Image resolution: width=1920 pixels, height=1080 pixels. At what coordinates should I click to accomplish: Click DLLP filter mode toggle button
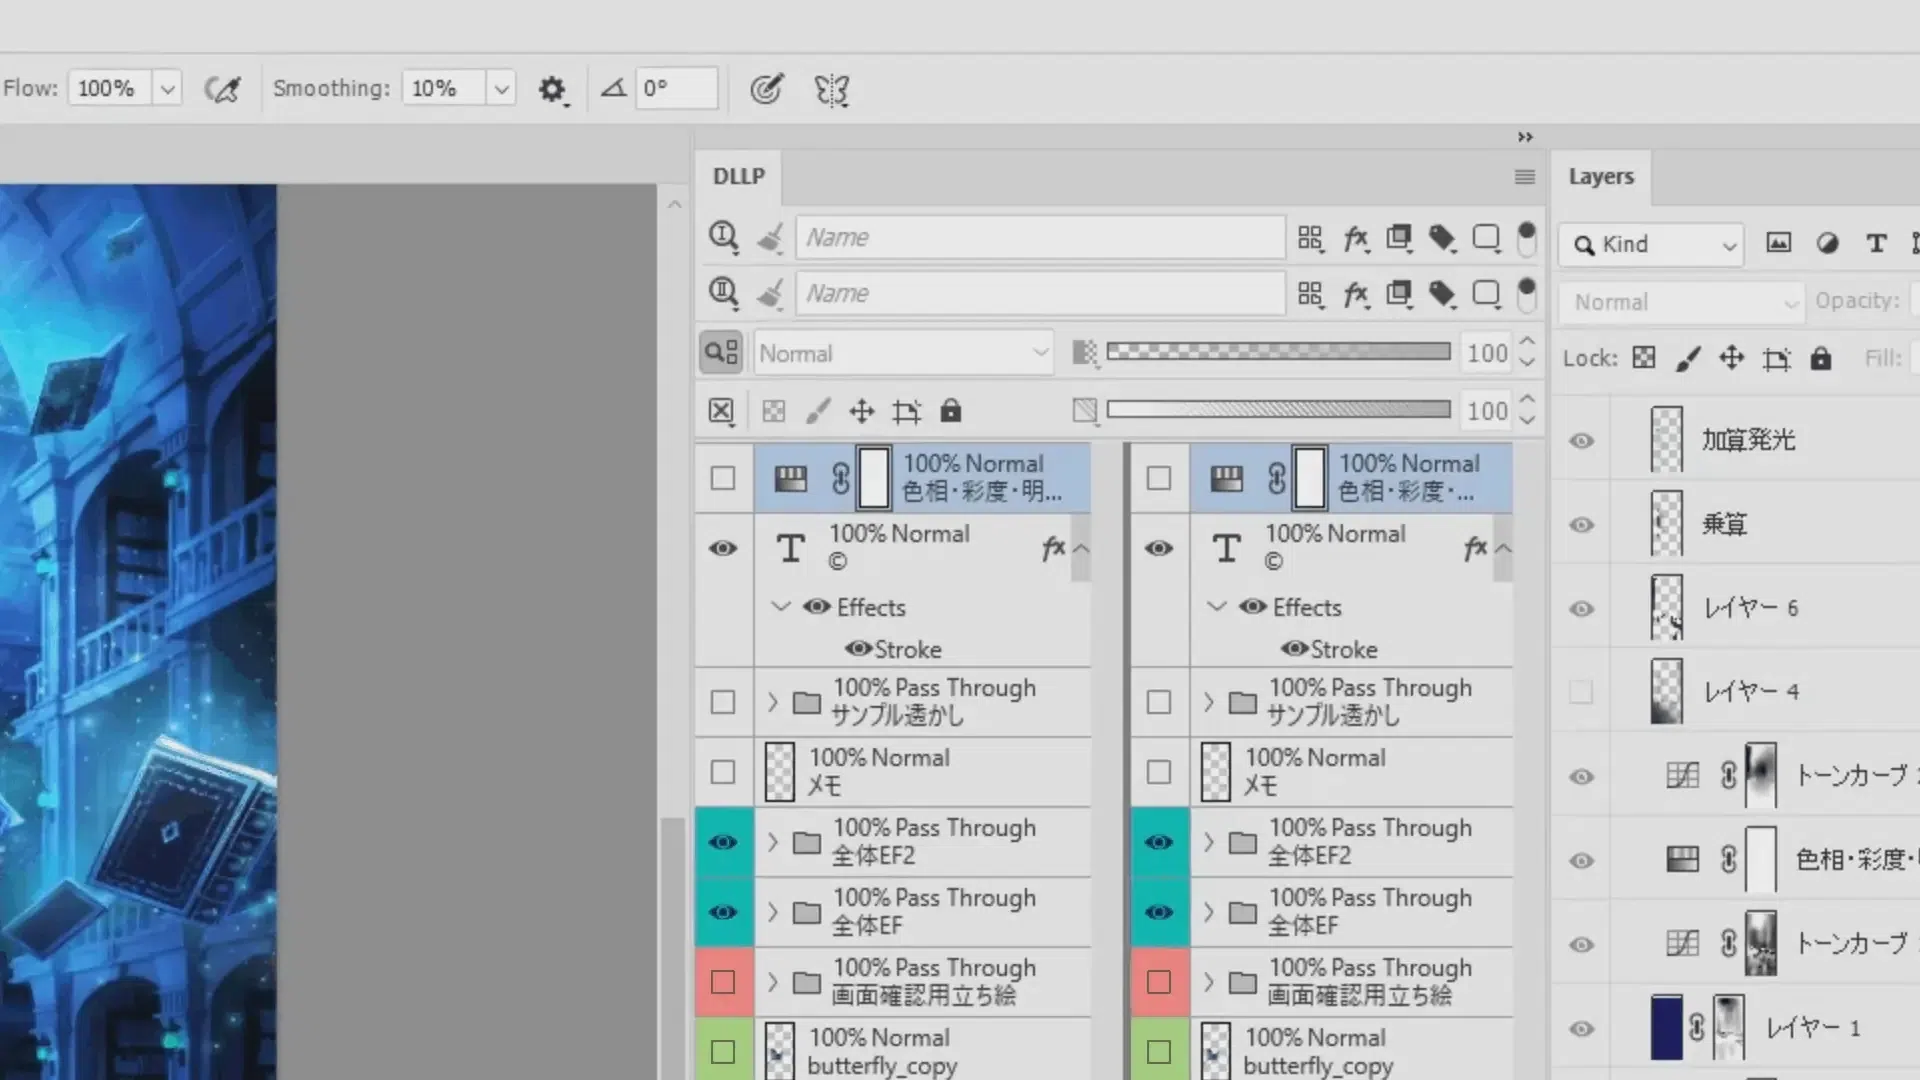click(x=721, y=352)
